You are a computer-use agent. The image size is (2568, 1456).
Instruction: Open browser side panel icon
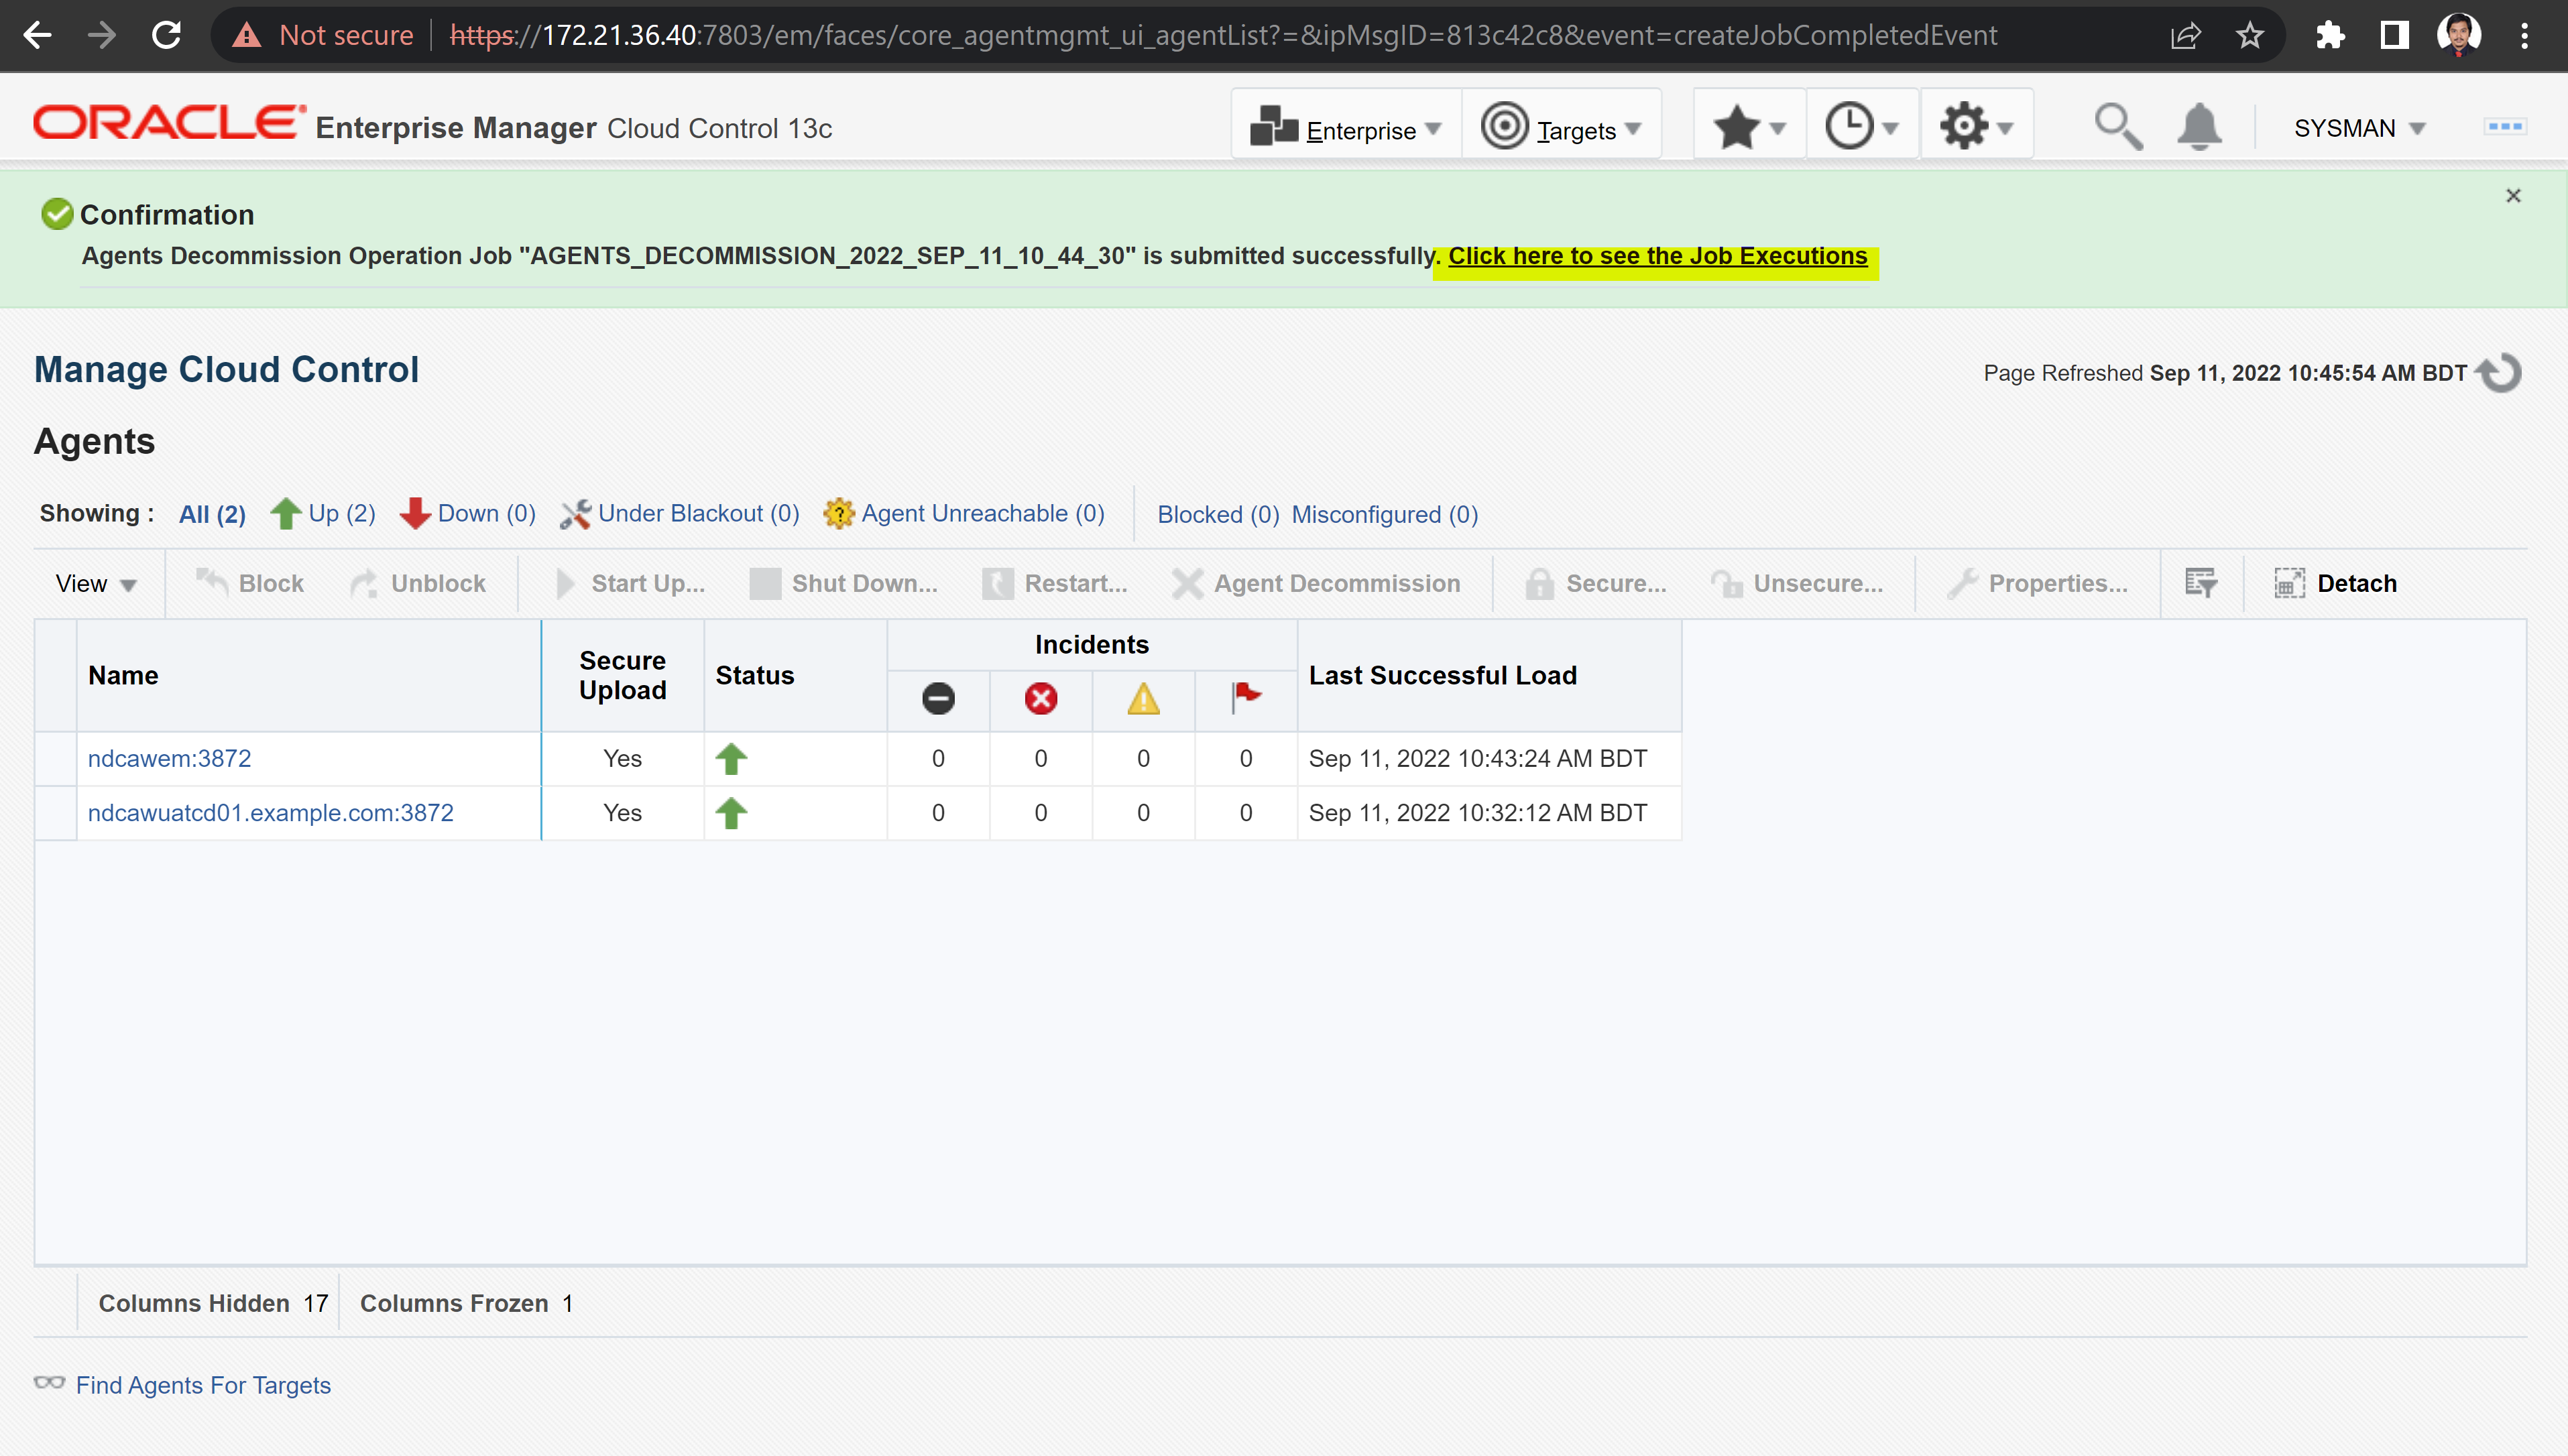pyautogui.click(x=2395, y=36)
